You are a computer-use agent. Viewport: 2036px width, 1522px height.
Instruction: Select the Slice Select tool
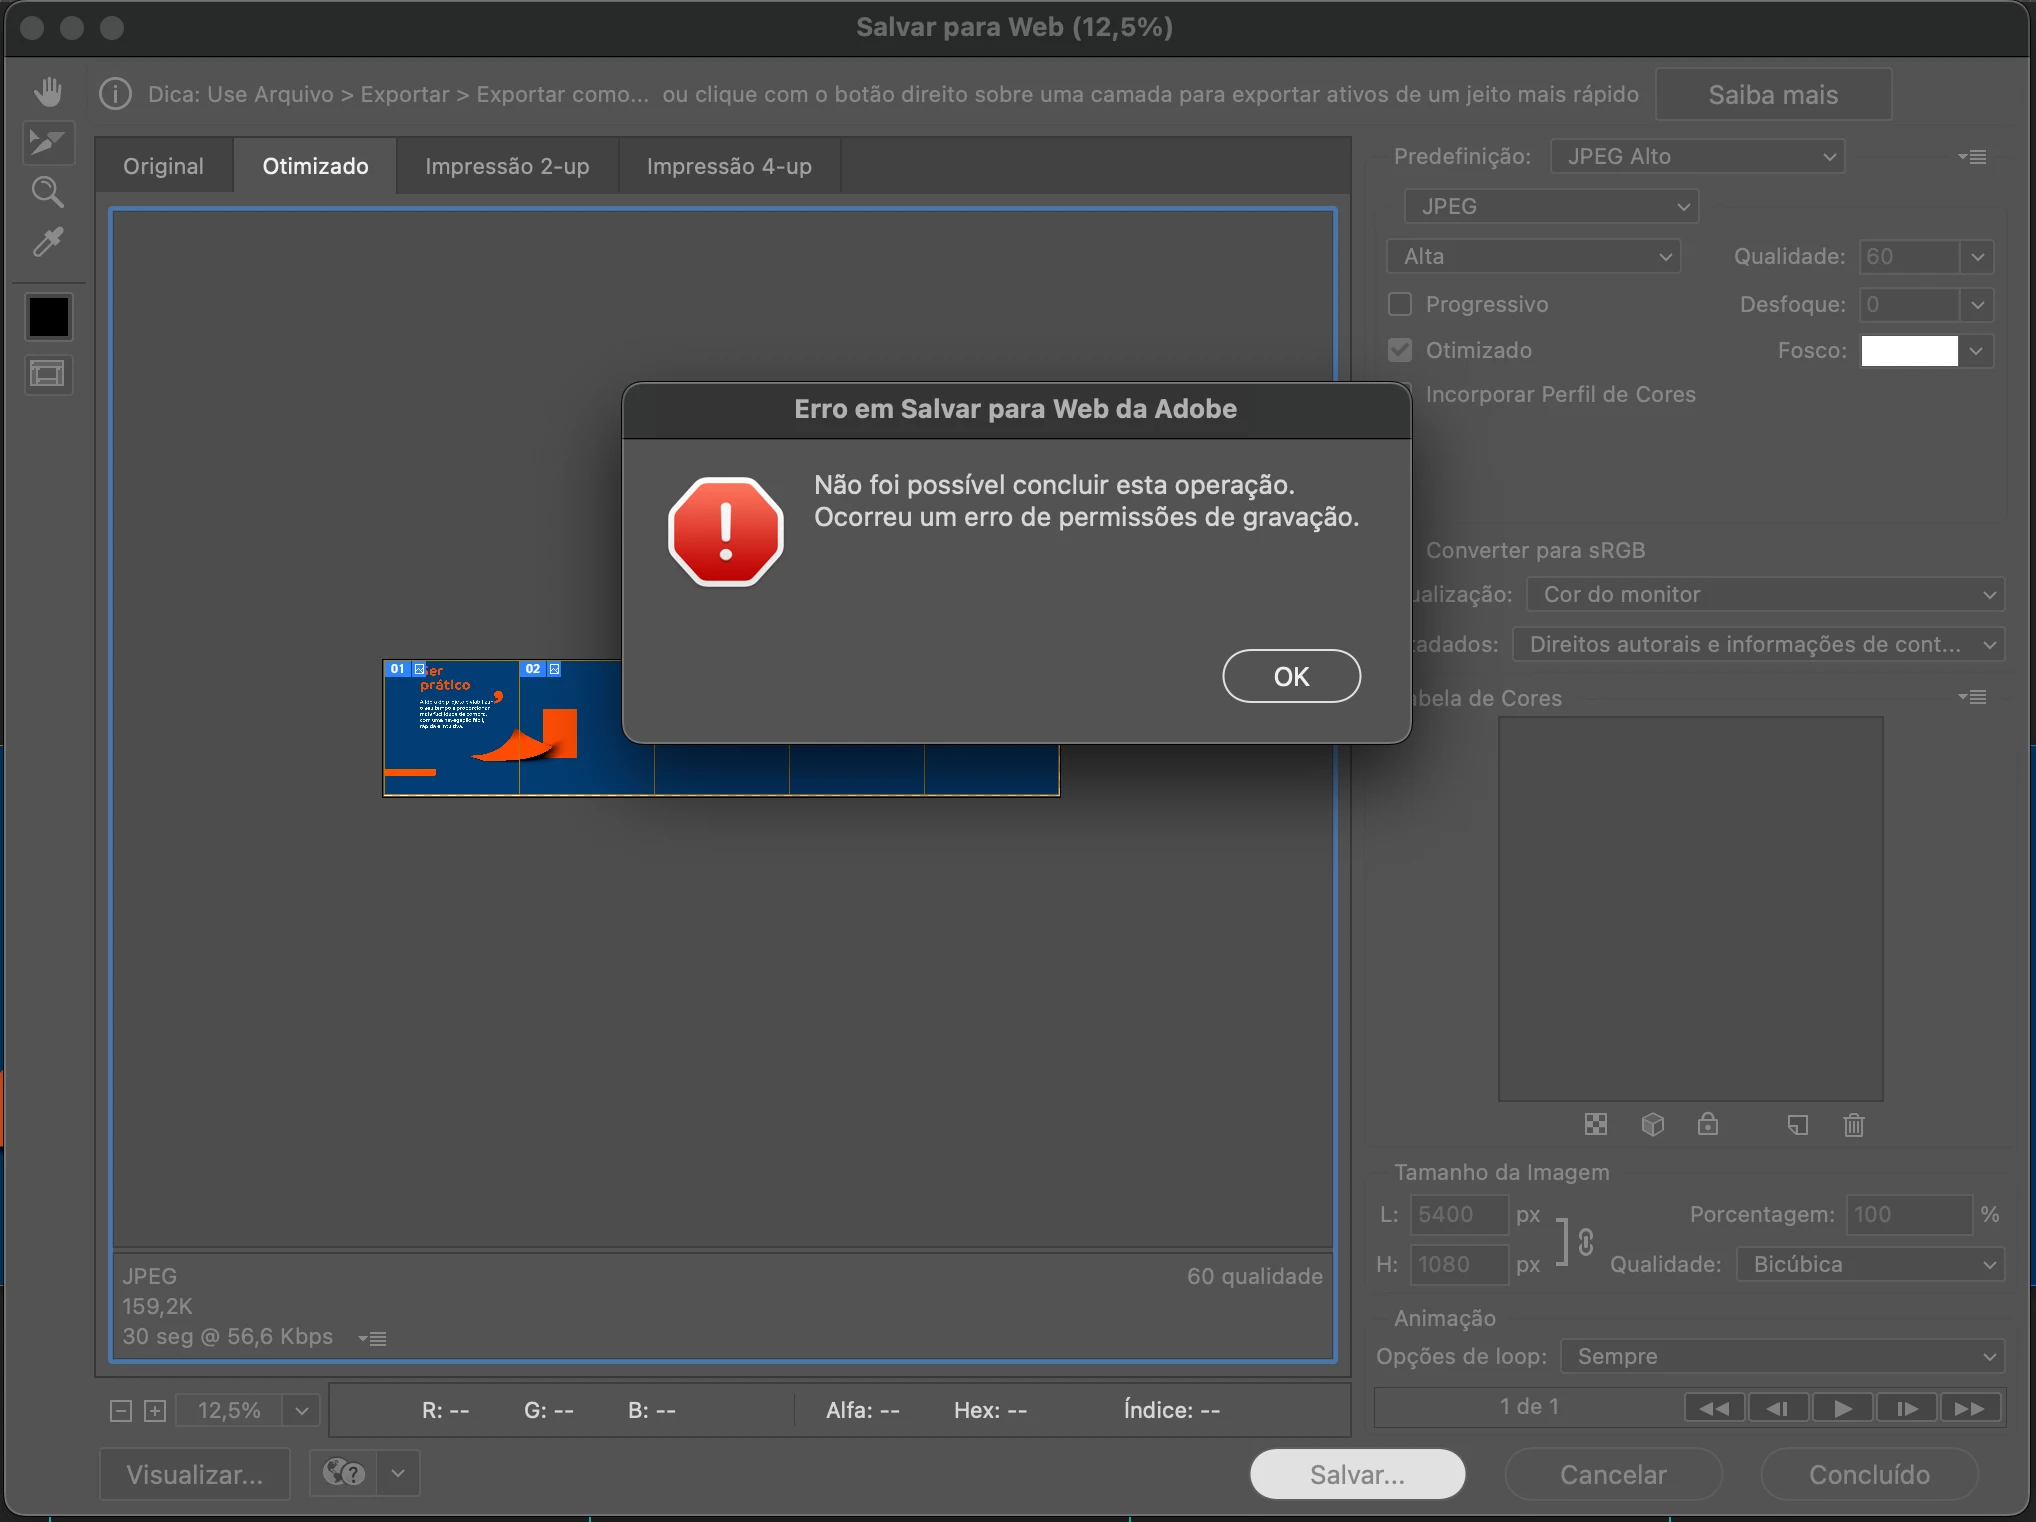coord(48,142)
